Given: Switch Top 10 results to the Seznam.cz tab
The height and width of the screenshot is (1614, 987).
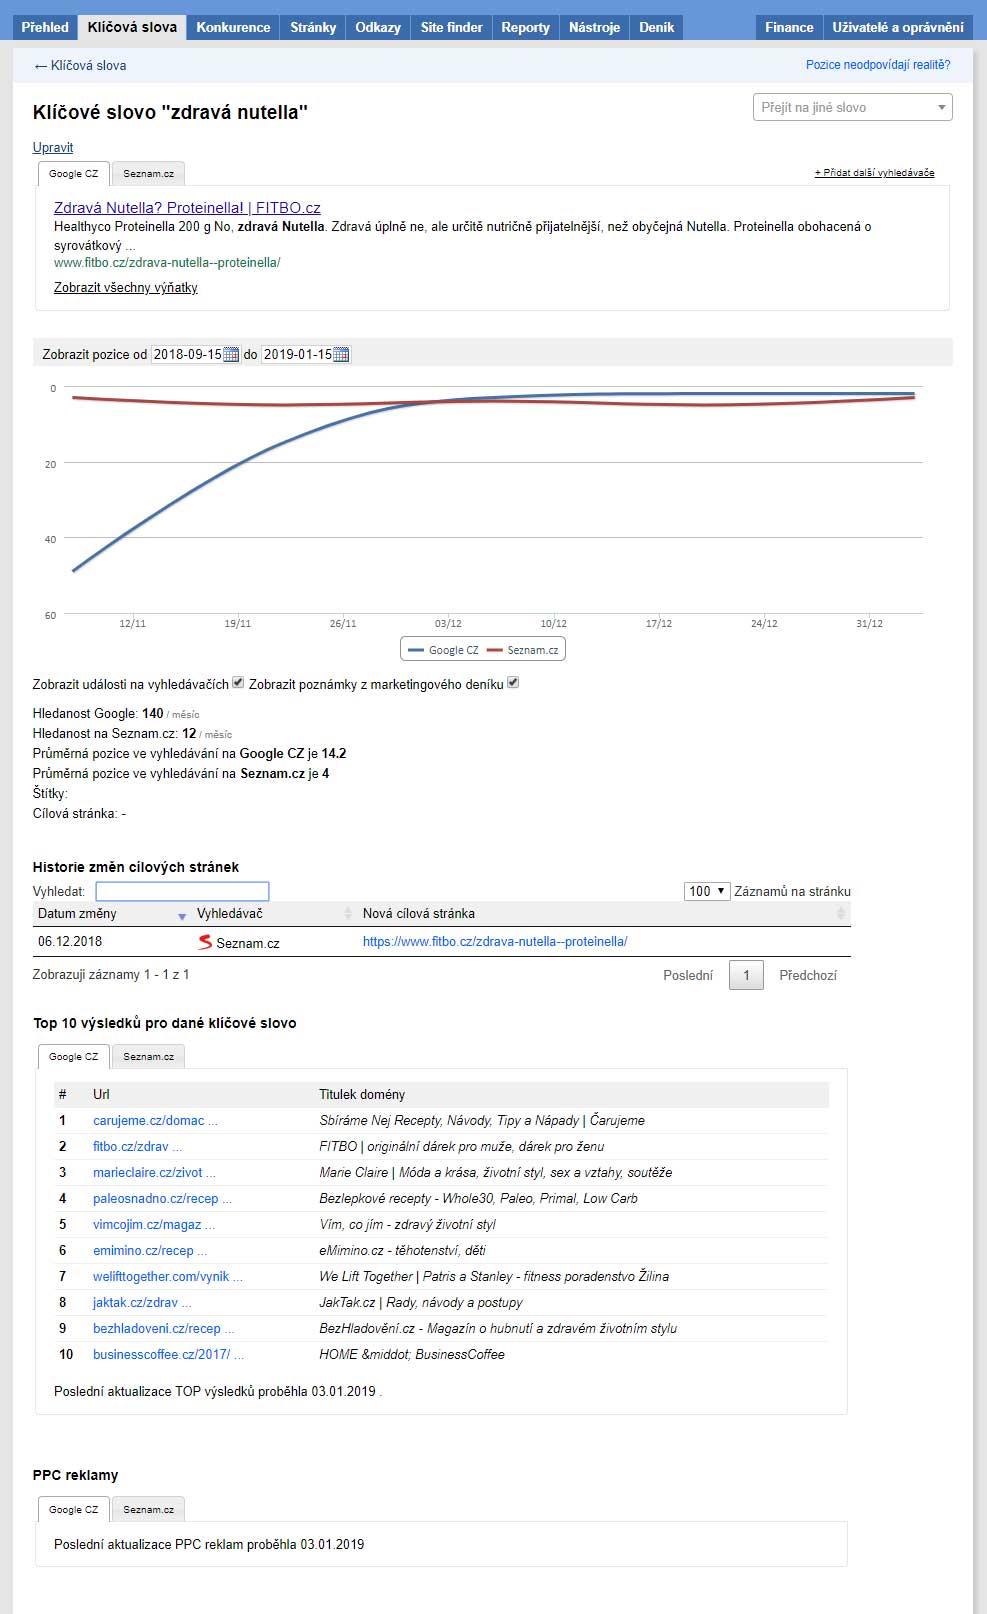Looking at the screenshot, I should (x=148, y=1057).
